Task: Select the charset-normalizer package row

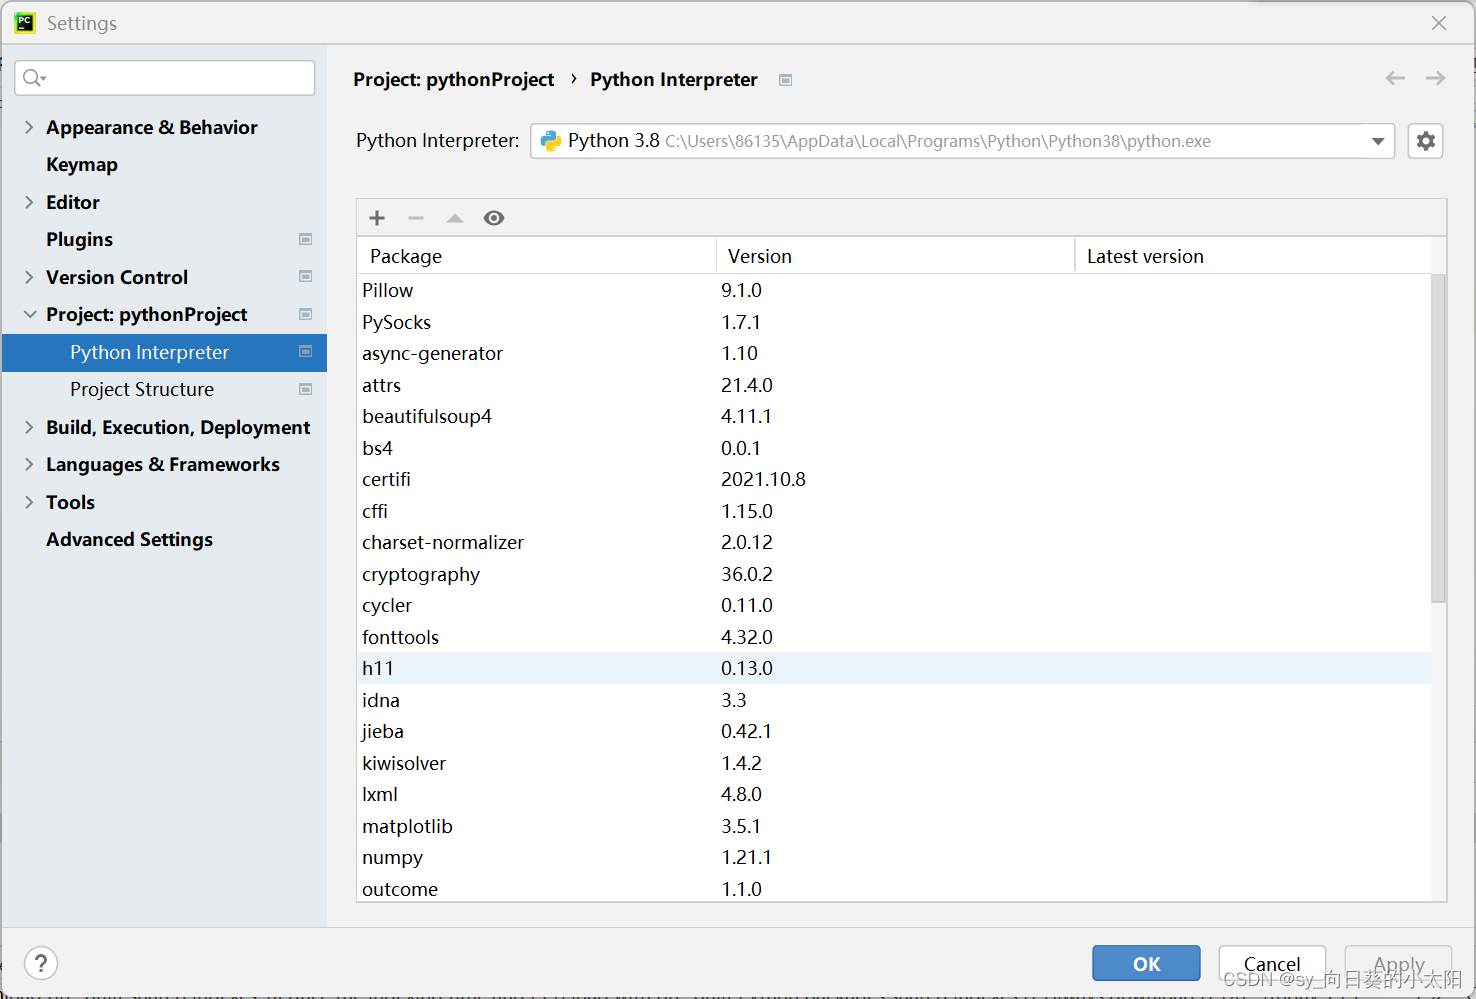Action: coord(894,542)
